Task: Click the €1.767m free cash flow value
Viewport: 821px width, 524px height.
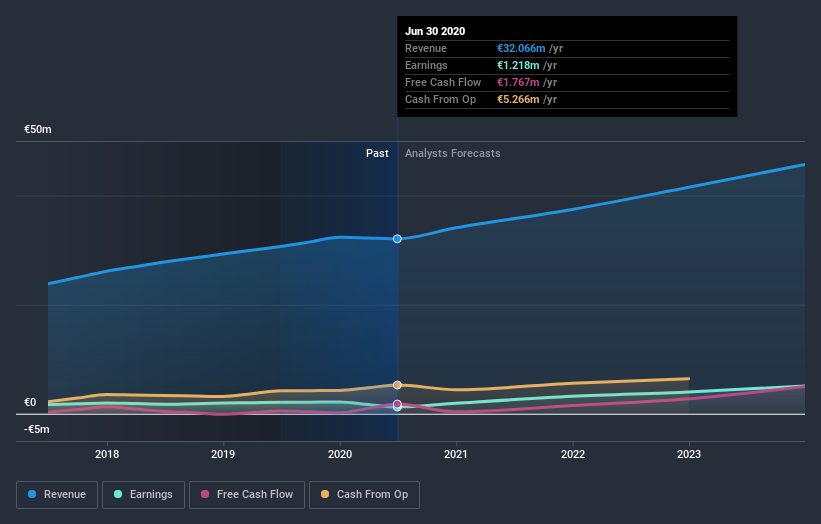Action: [x=518, y=82]
